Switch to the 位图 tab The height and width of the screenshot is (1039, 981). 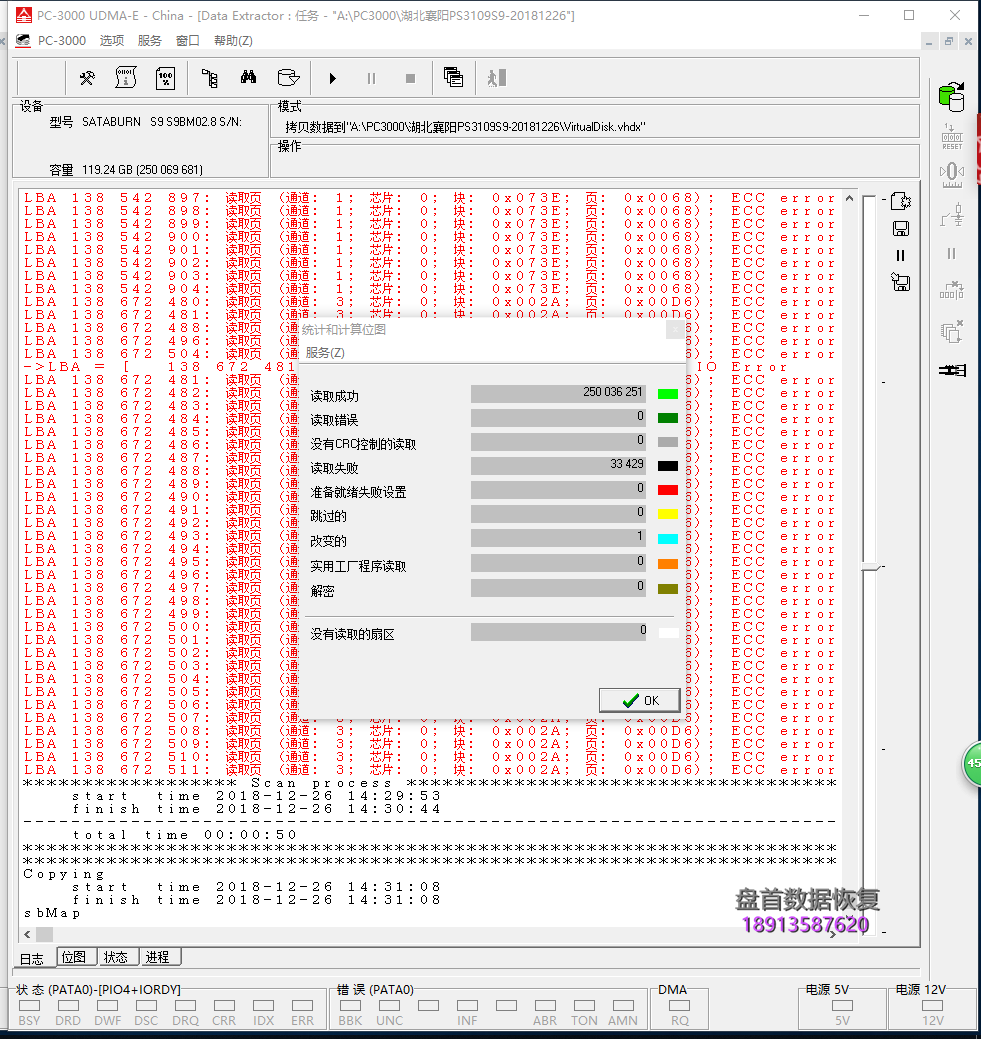[x=76, y=956]
